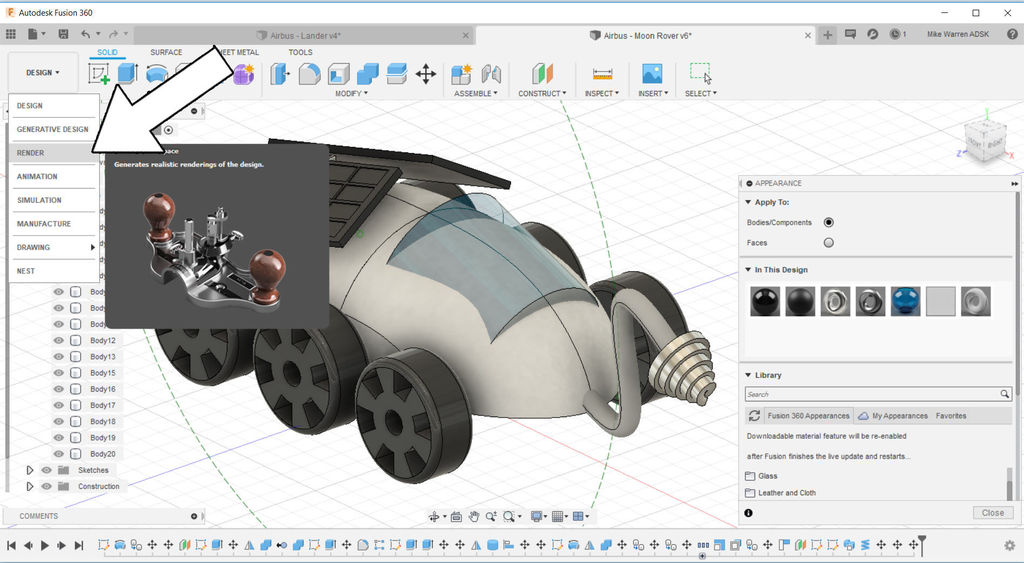The width and height of the screenshot is (1024, 563).
Task: Click the Joint icon in Assemble group
Action: (x=490, y=74)
